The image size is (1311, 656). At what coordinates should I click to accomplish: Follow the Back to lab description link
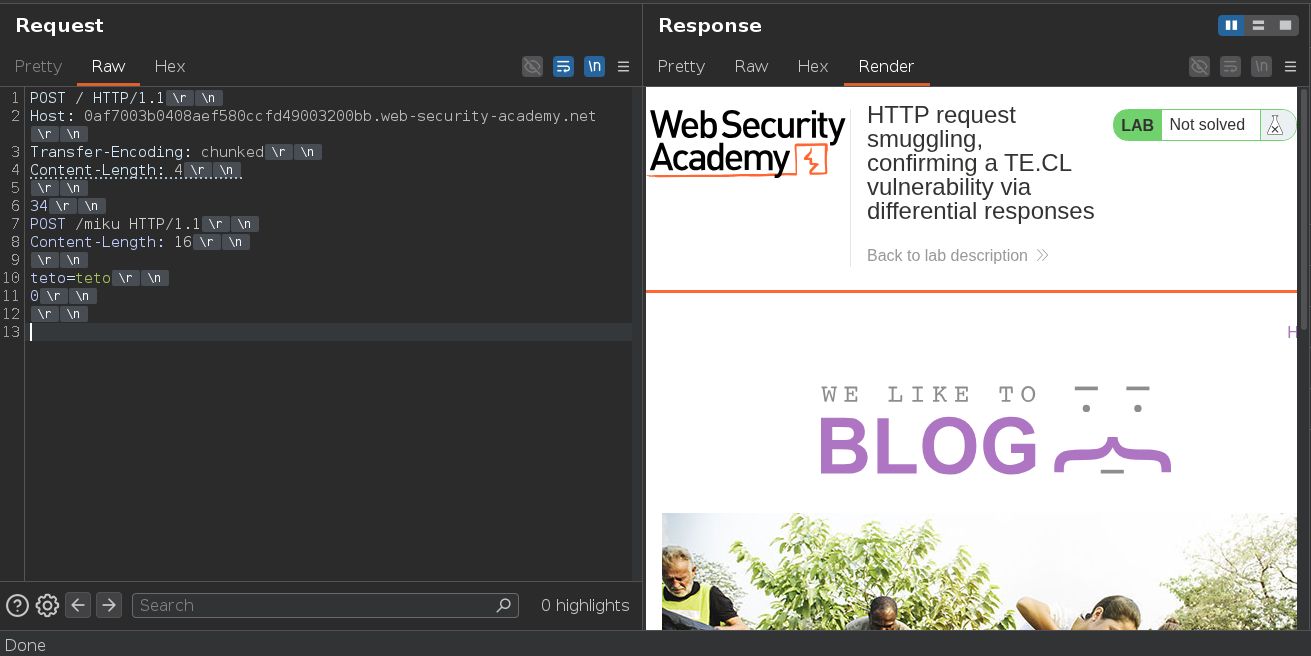coord(957,255)
